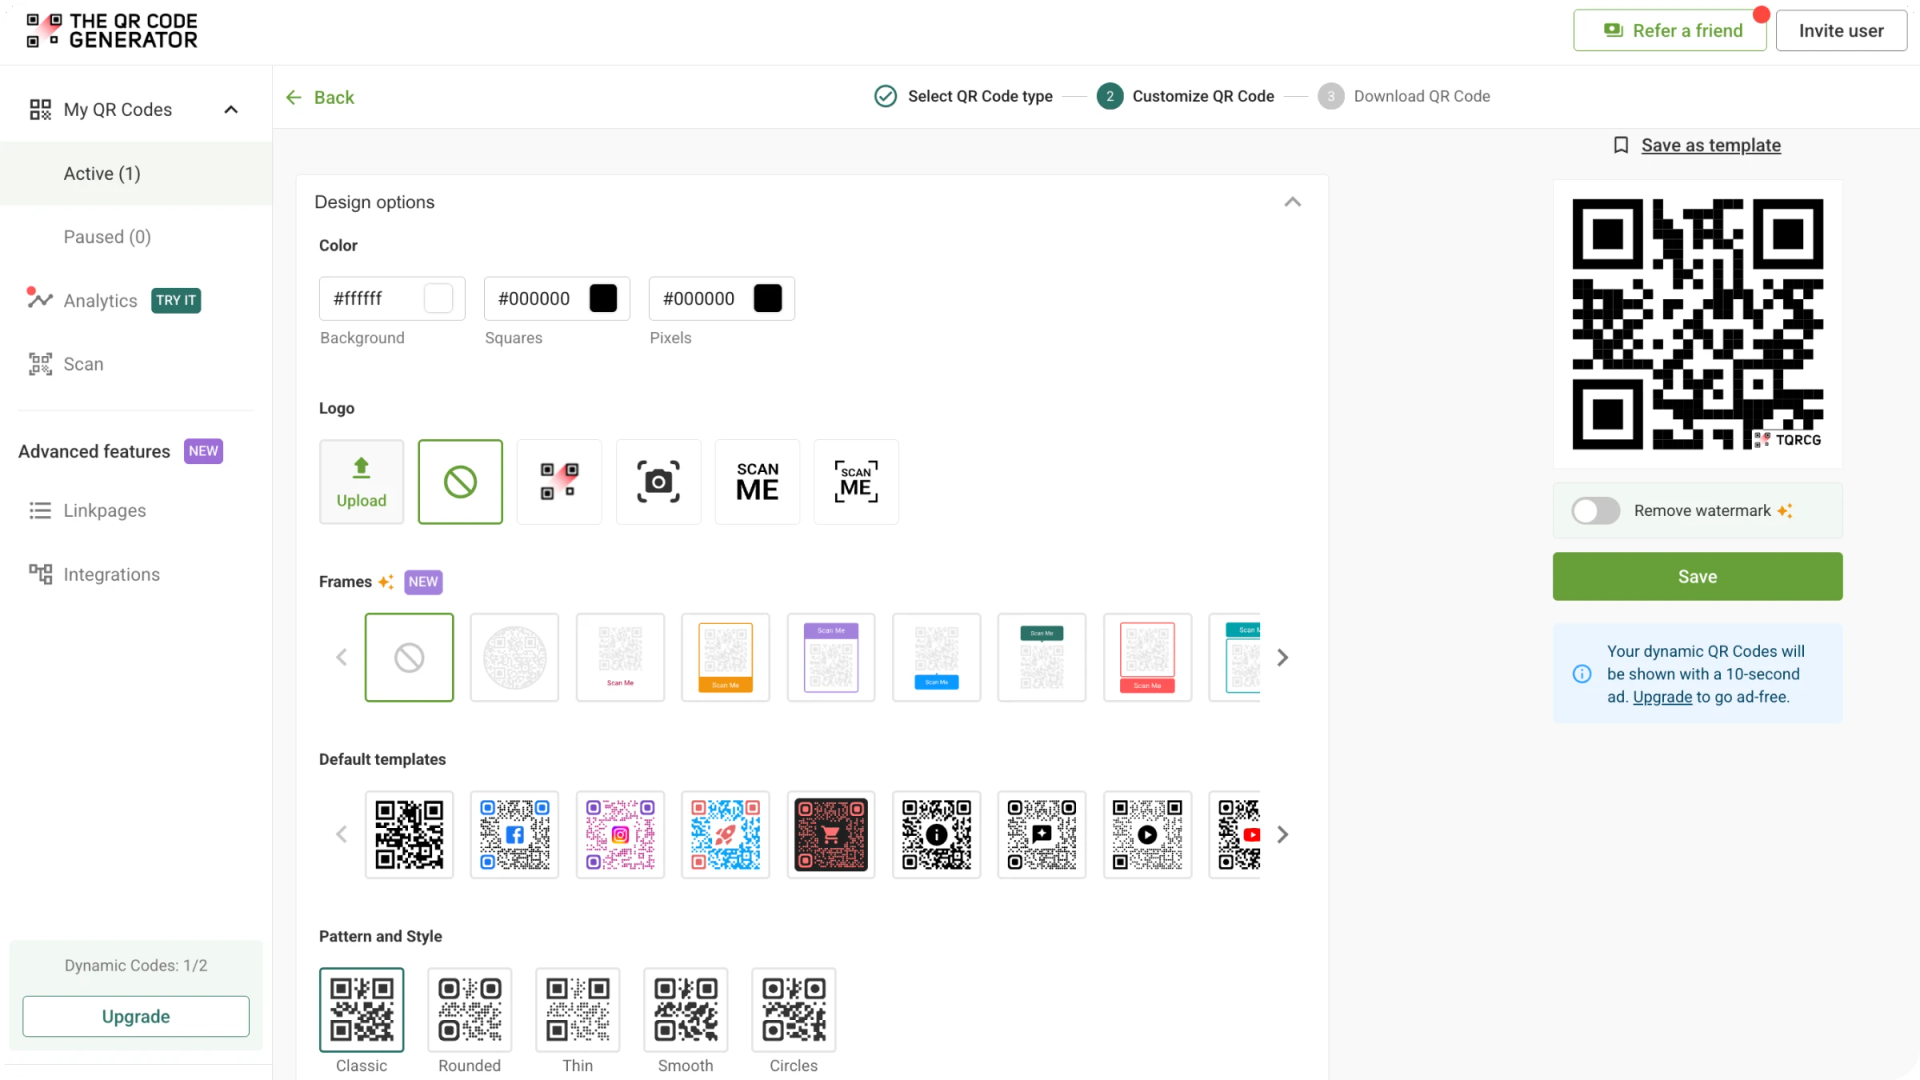Choose the circular frame
1920x1080 pixels.
coord(514,657)
